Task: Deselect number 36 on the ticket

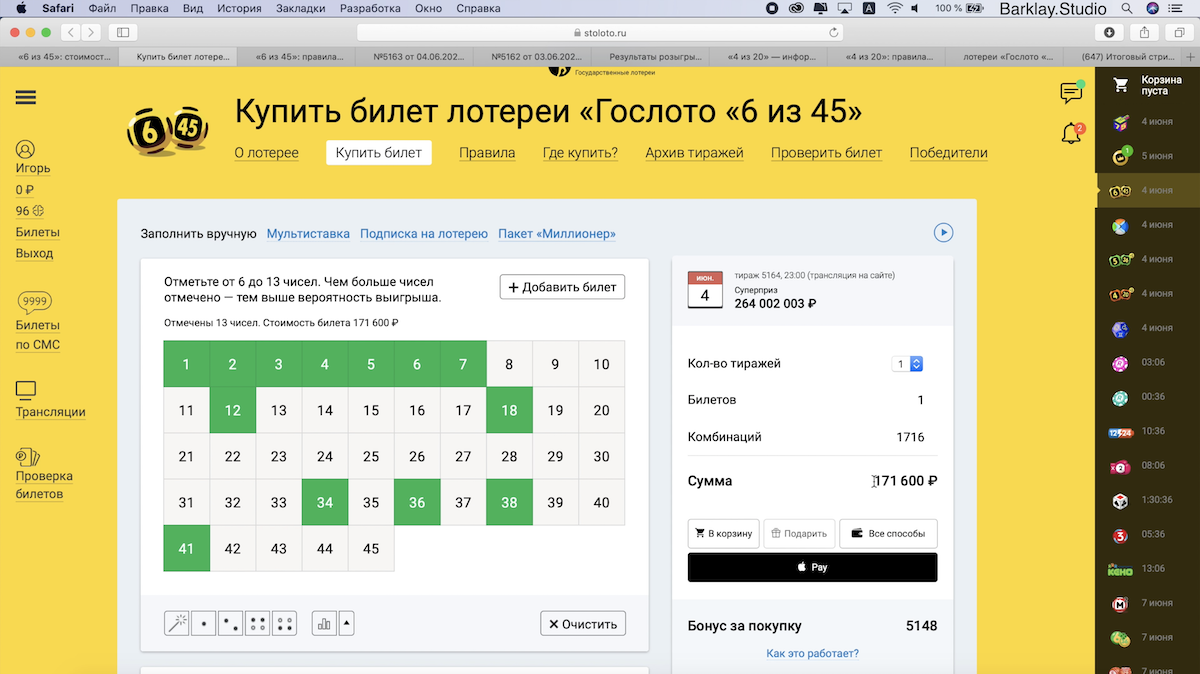Action: click(417, 502)
